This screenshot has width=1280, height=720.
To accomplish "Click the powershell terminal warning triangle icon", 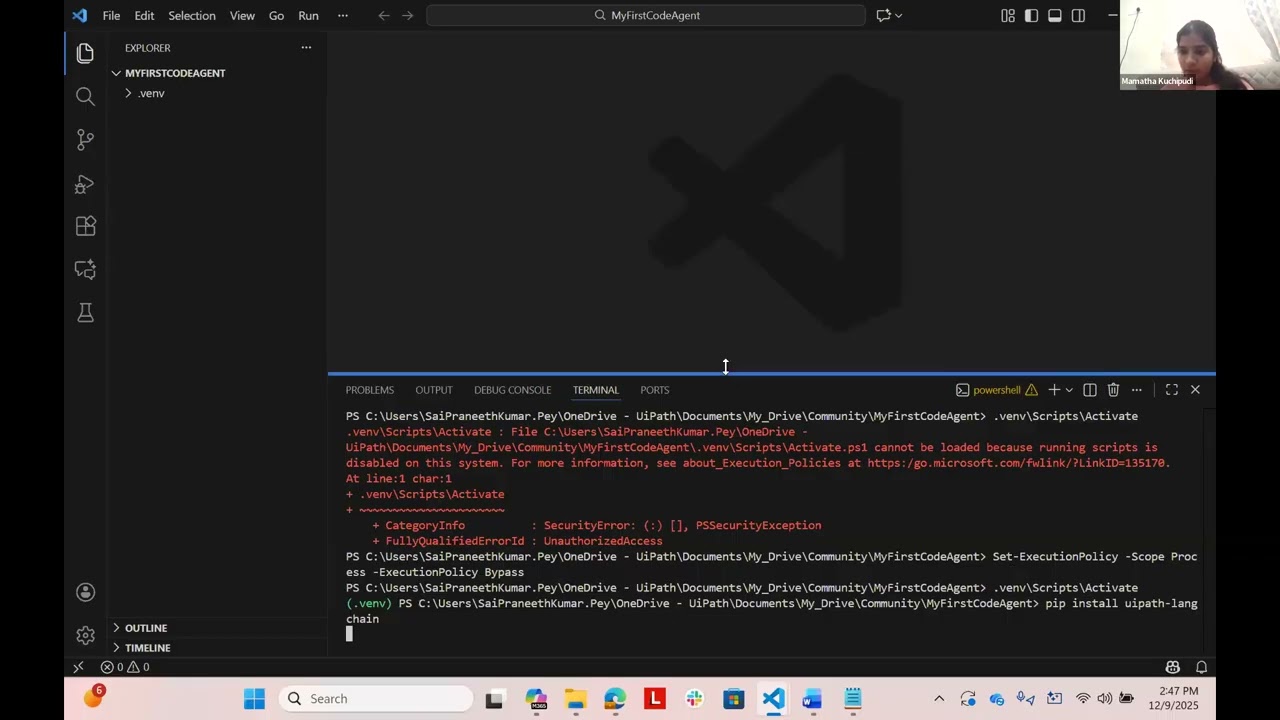I will (1031, 390).
